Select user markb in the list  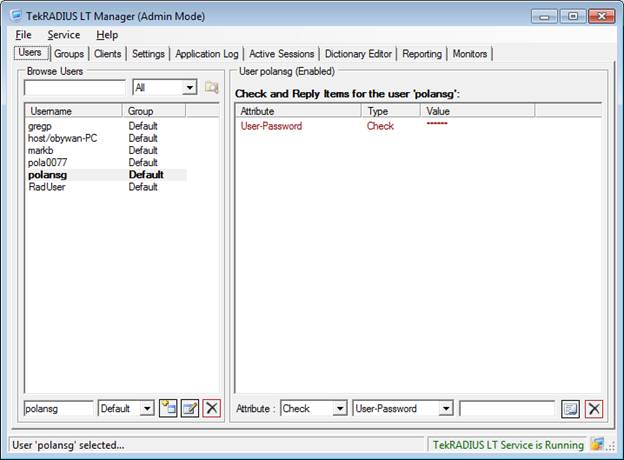[105, 150]
